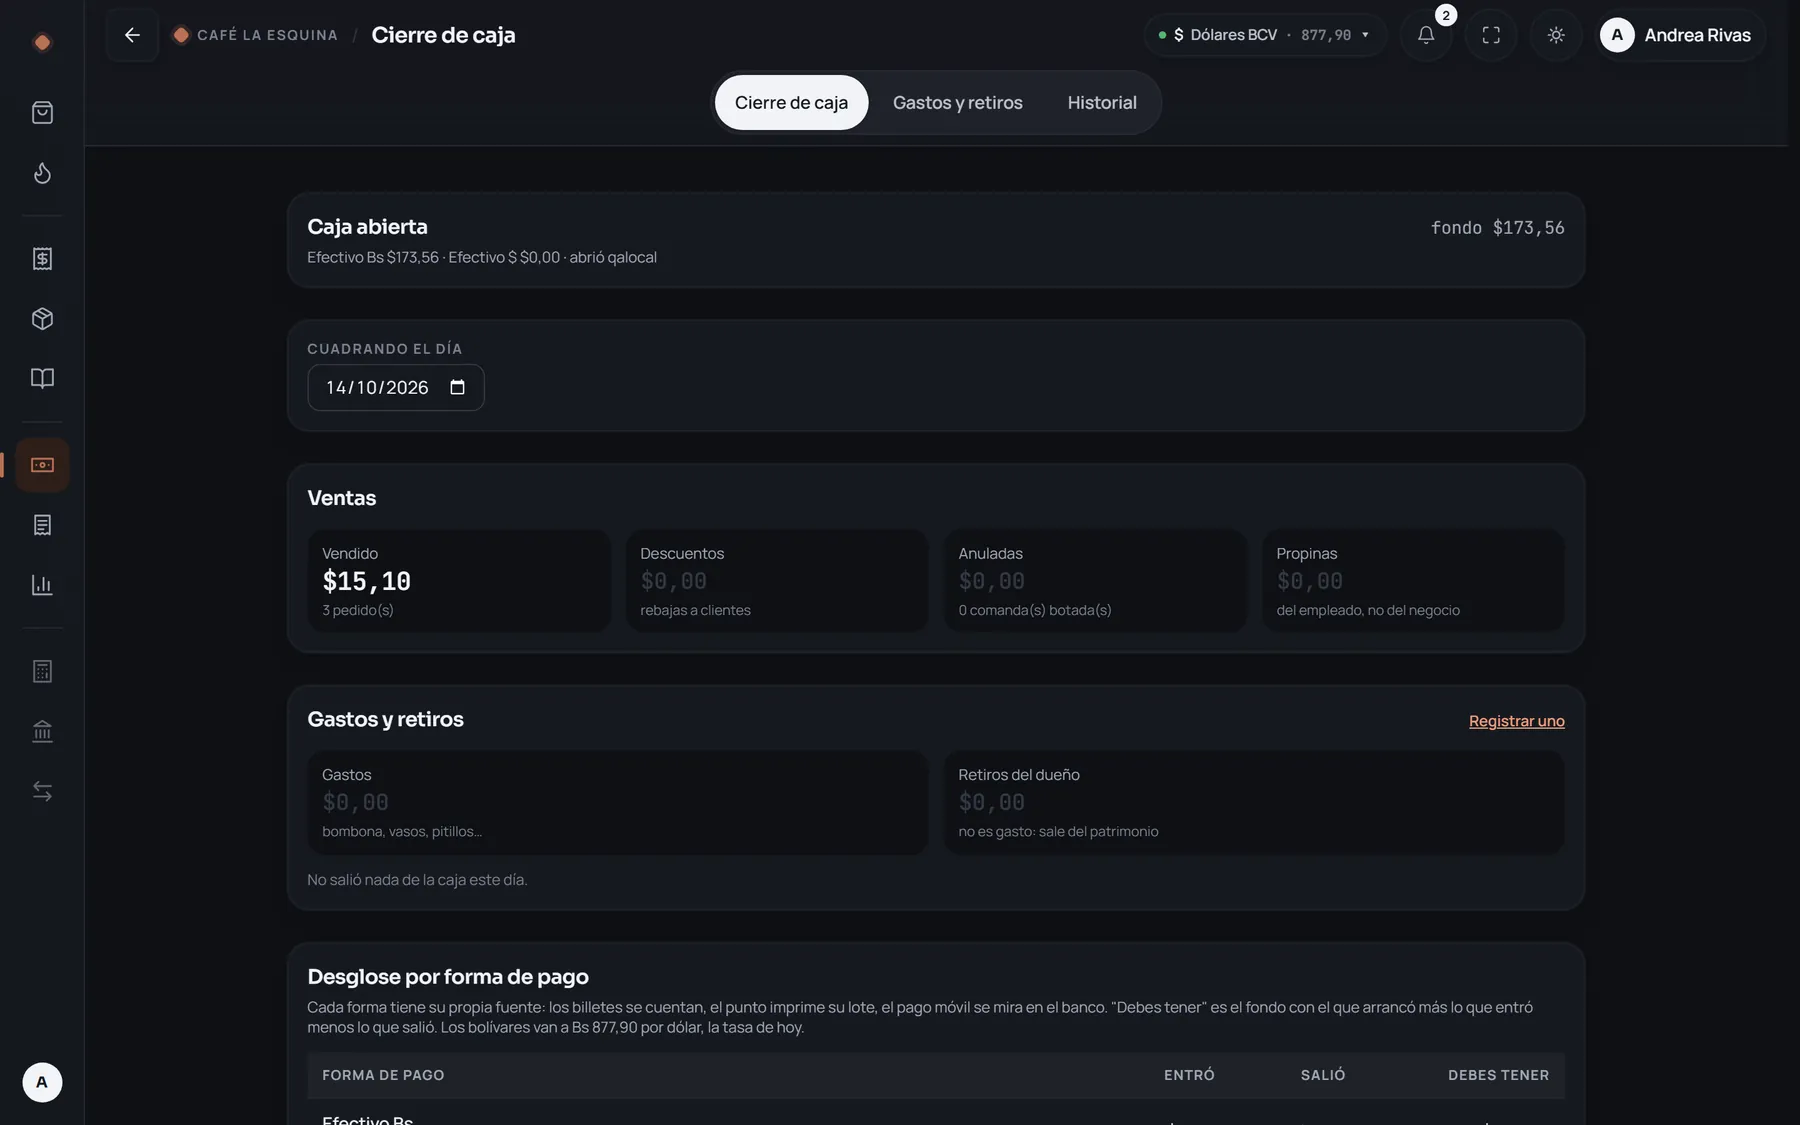
Task: Click the Gastos amount card
Action: tap(618, 802)
